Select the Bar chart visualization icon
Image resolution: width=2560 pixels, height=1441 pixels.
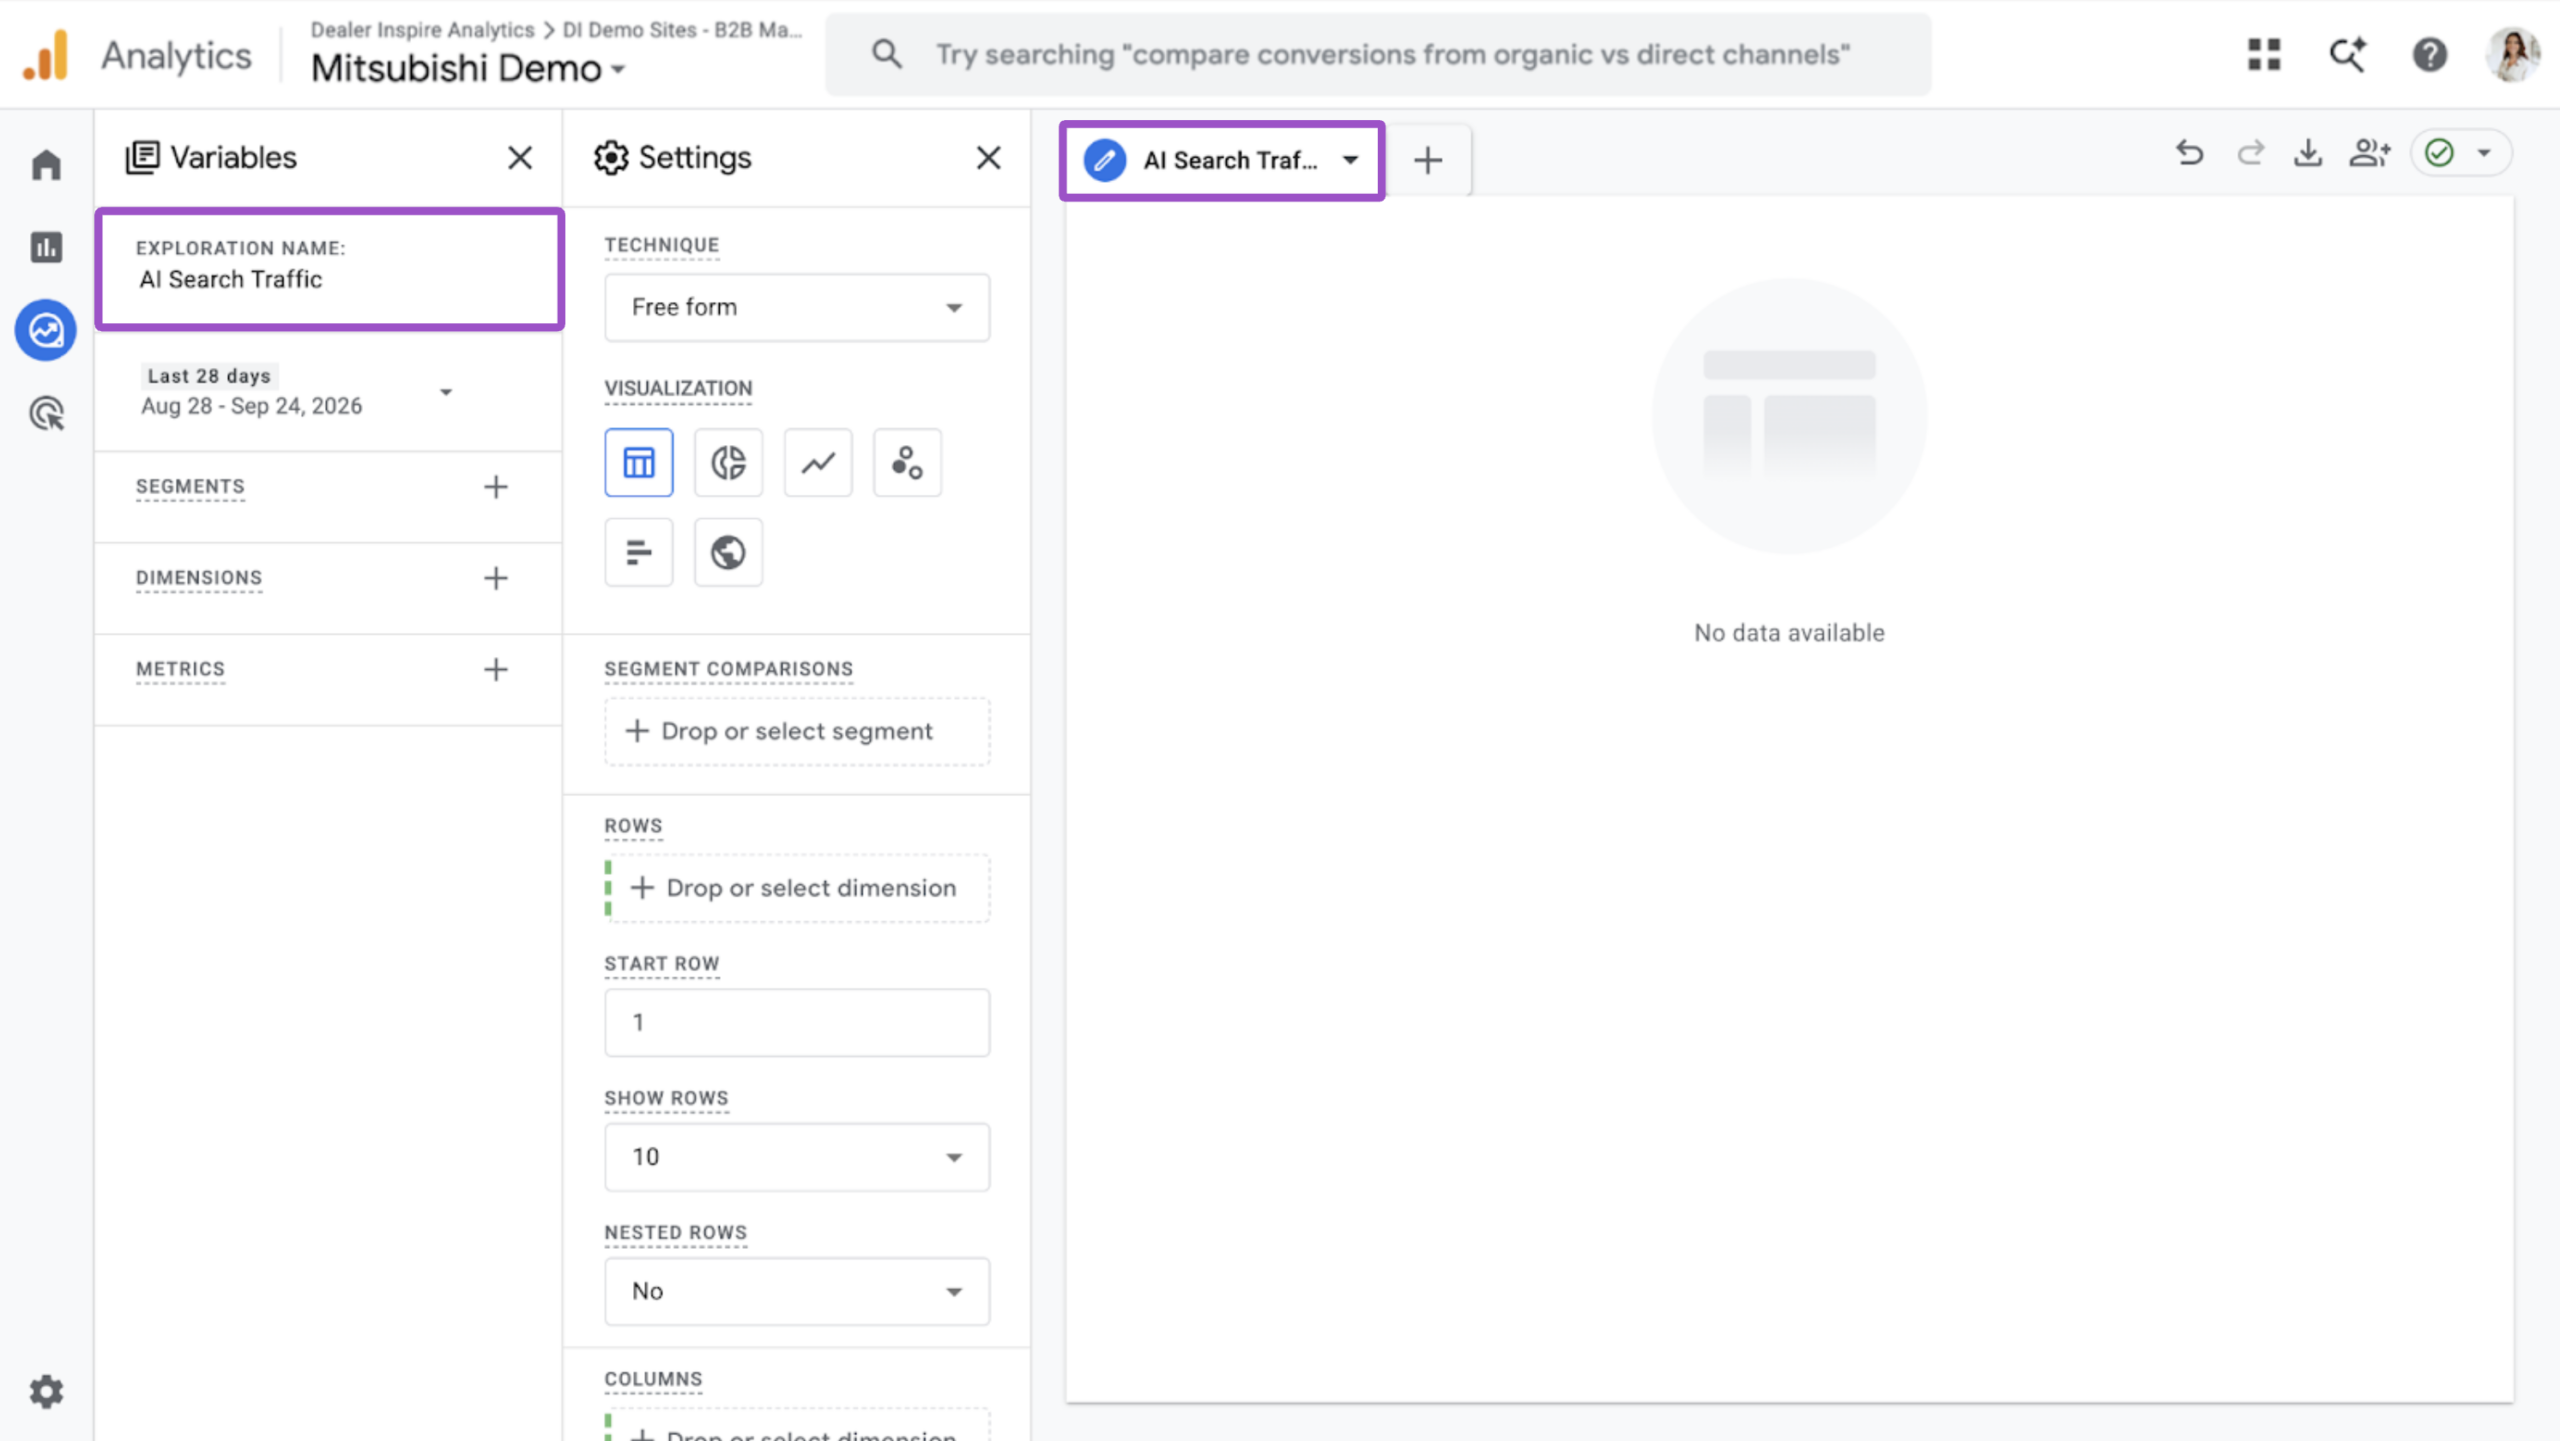(x=639, y=552)
